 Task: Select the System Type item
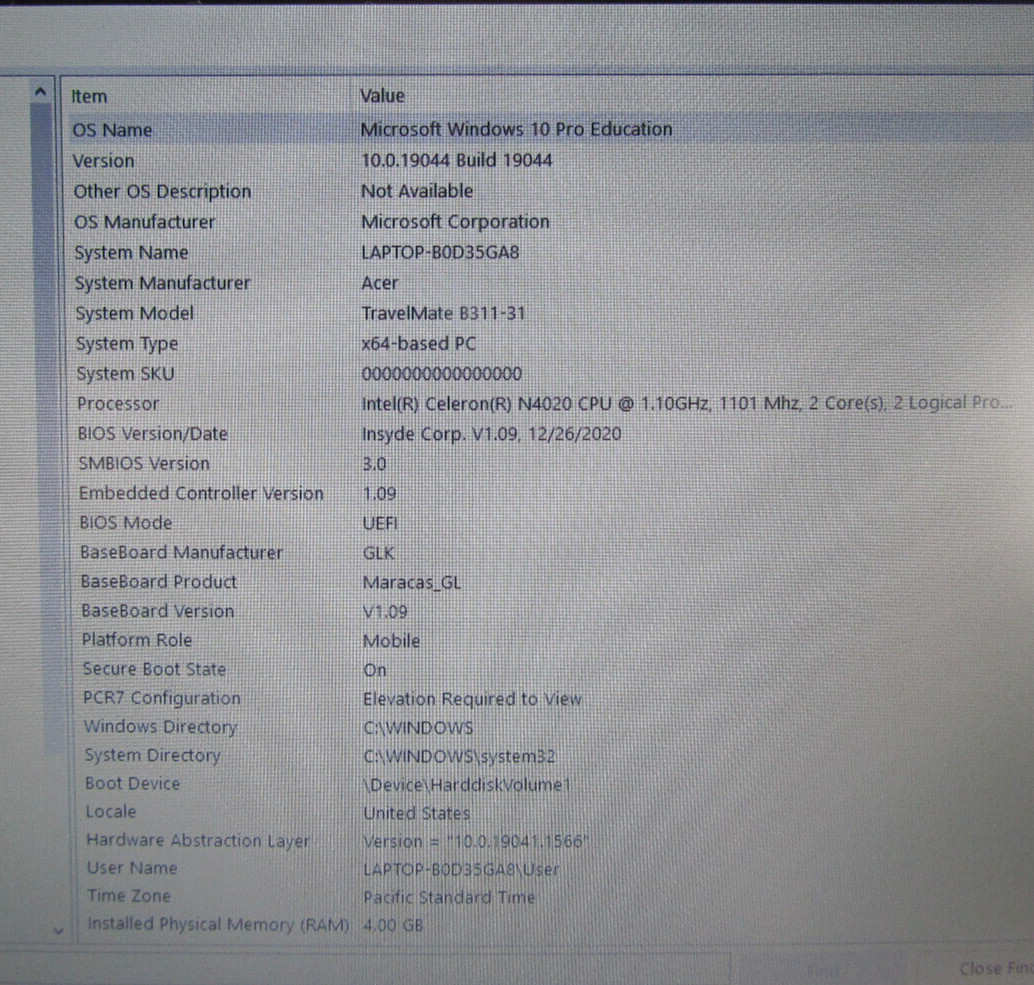point(127,343)
